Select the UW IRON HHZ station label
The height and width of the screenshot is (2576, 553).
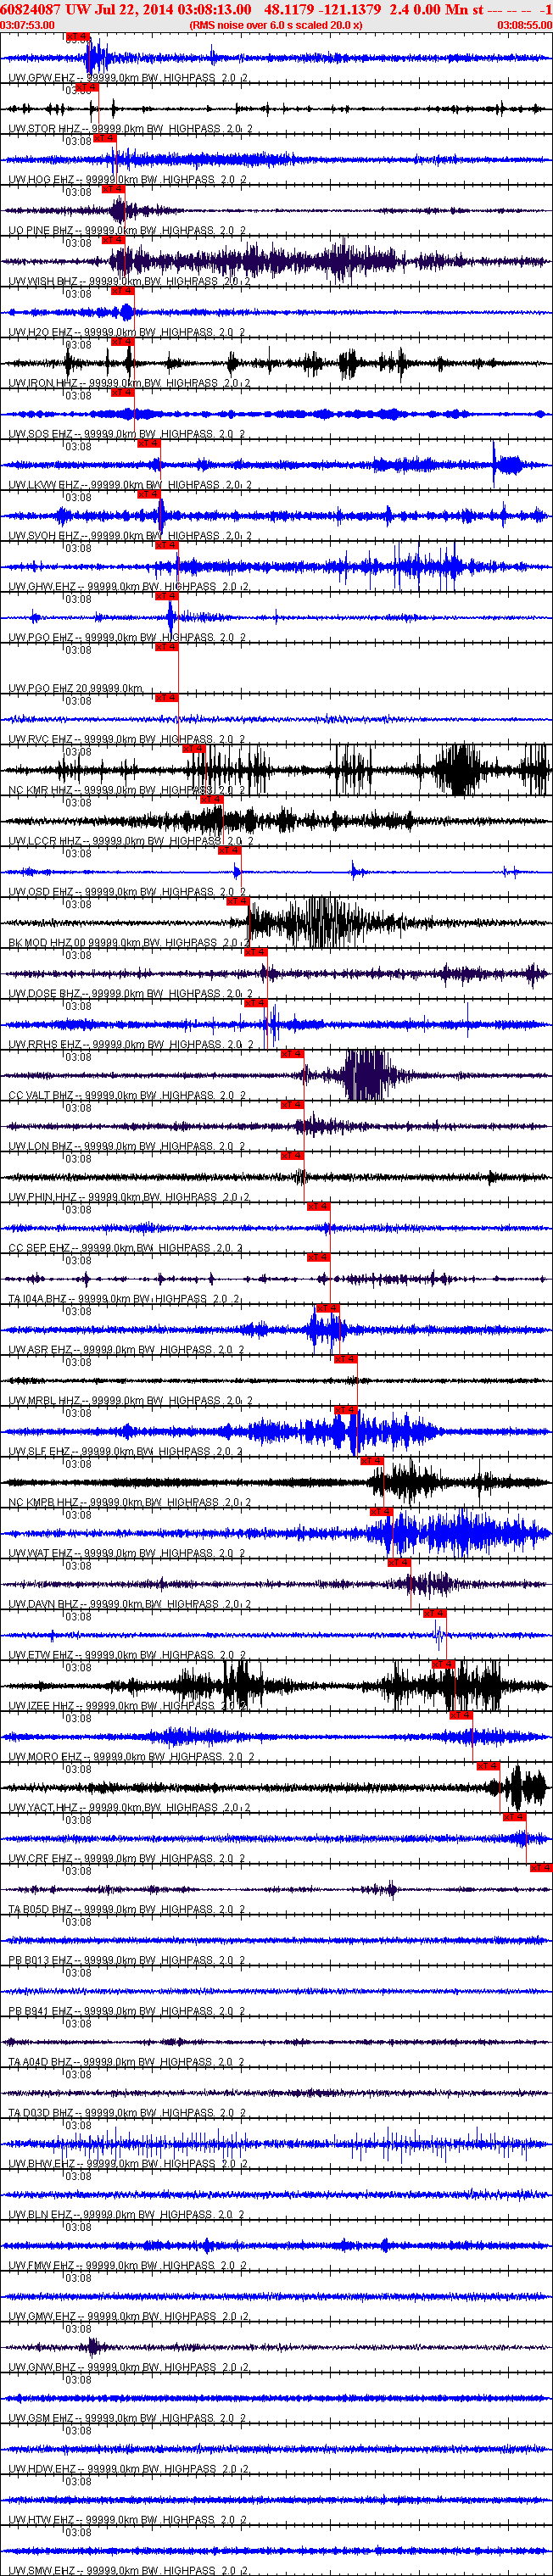[129, 384]
